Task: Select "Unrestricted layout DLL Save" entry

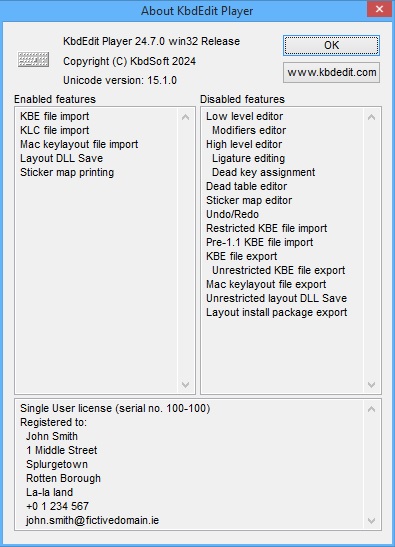Action: [x=276, y=298]
